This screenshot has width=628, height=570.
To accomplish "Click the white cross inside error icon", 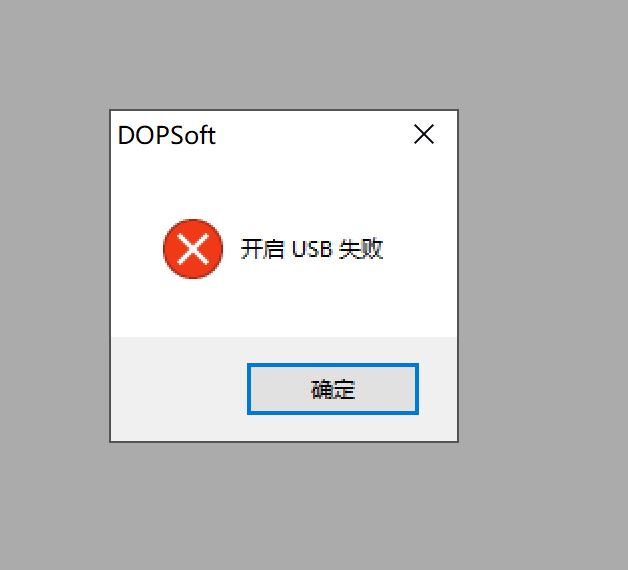I will click(193, 249).
